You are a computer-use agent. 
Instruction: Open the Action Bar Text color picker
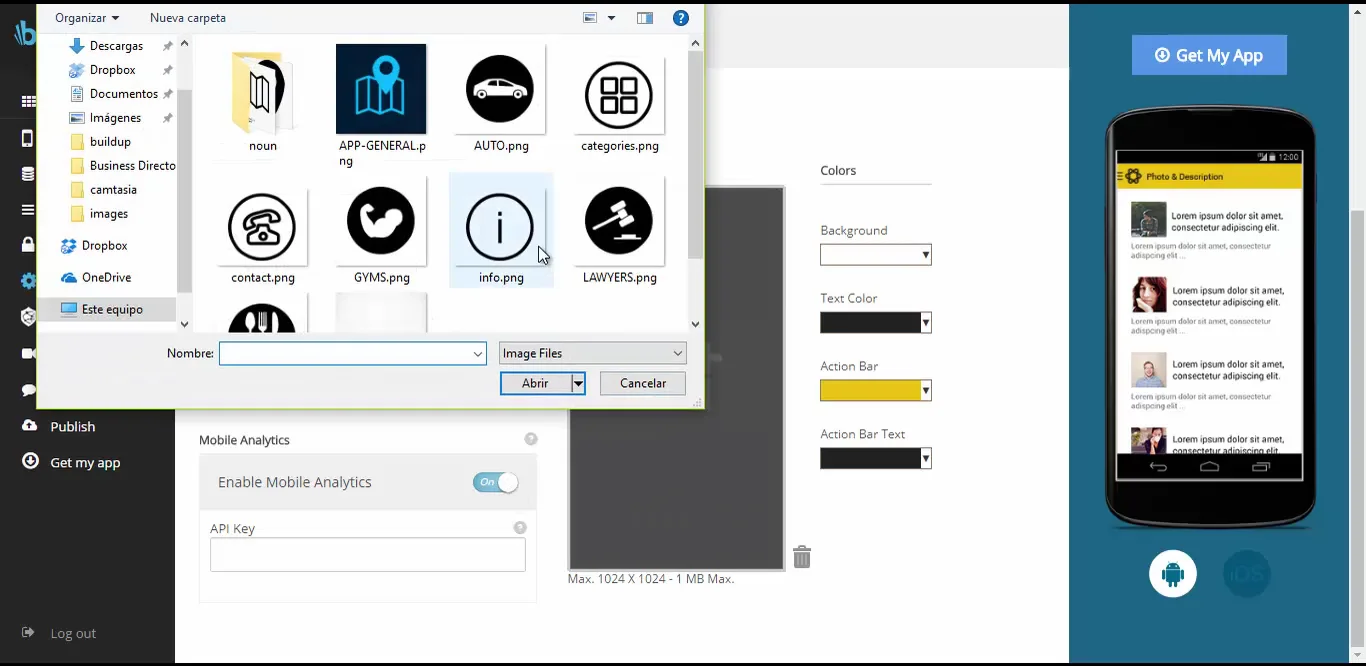click(876, 459)
